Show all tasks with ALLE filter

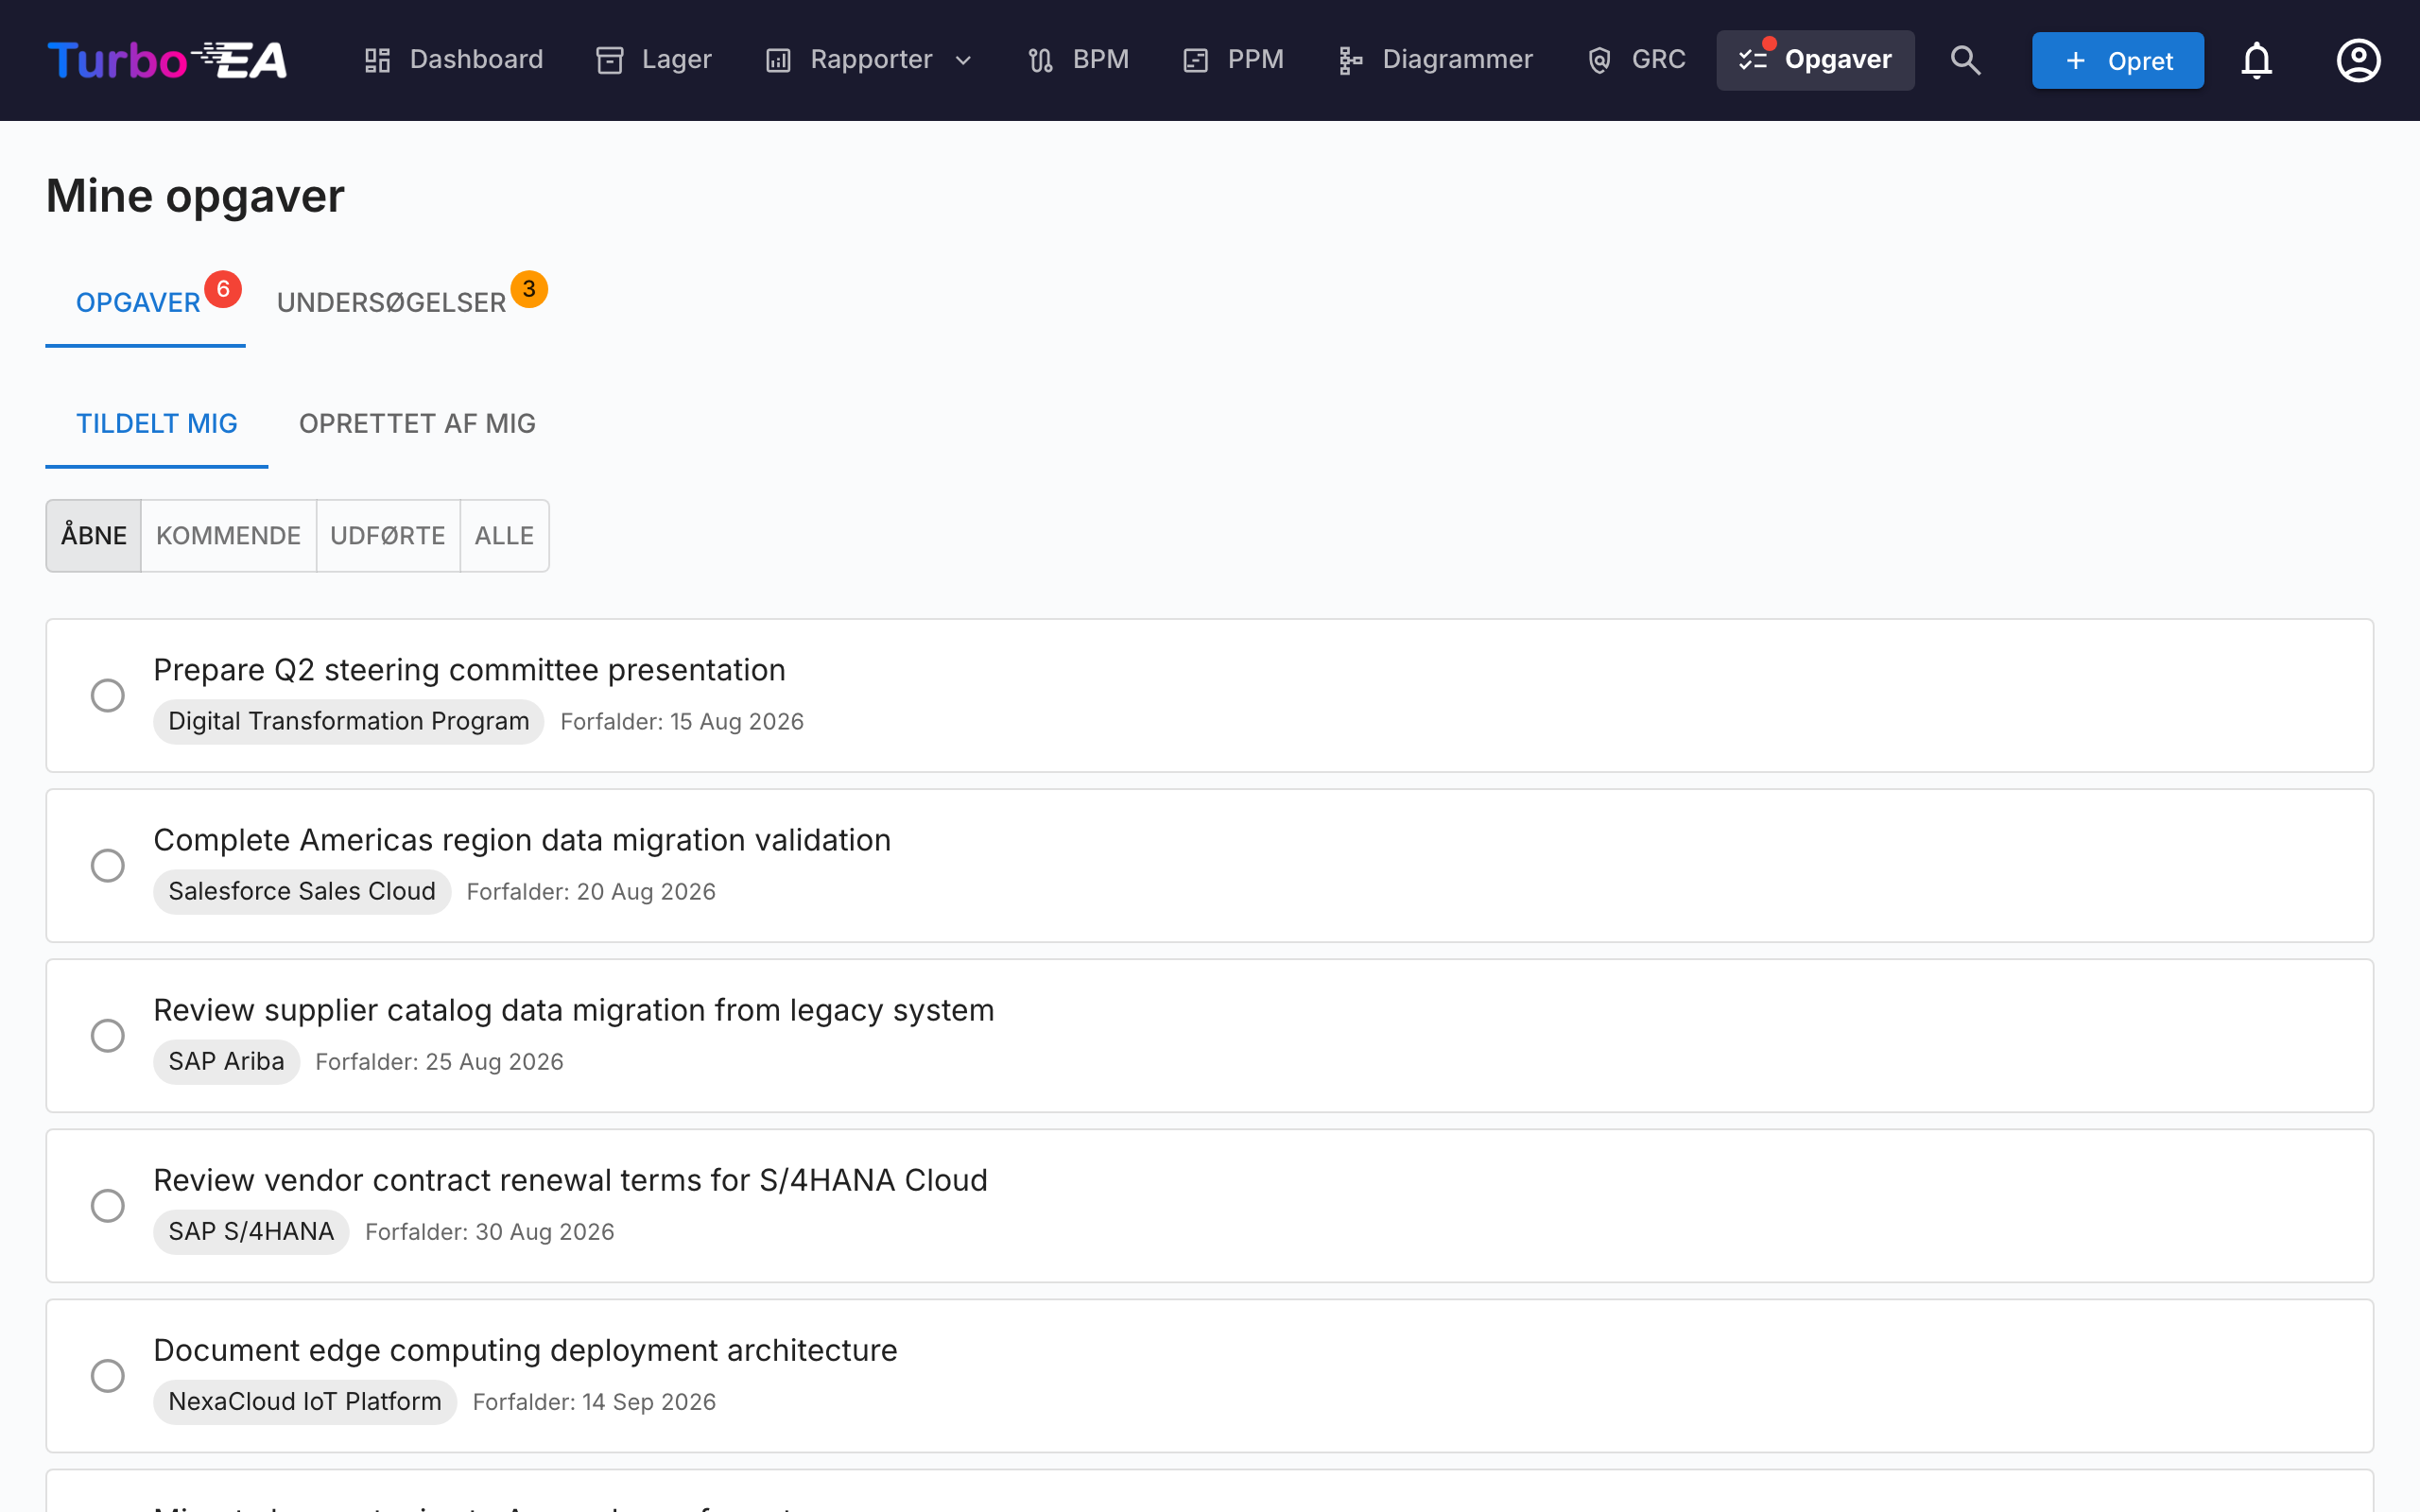pyautogui.click(x=504, y=536)
